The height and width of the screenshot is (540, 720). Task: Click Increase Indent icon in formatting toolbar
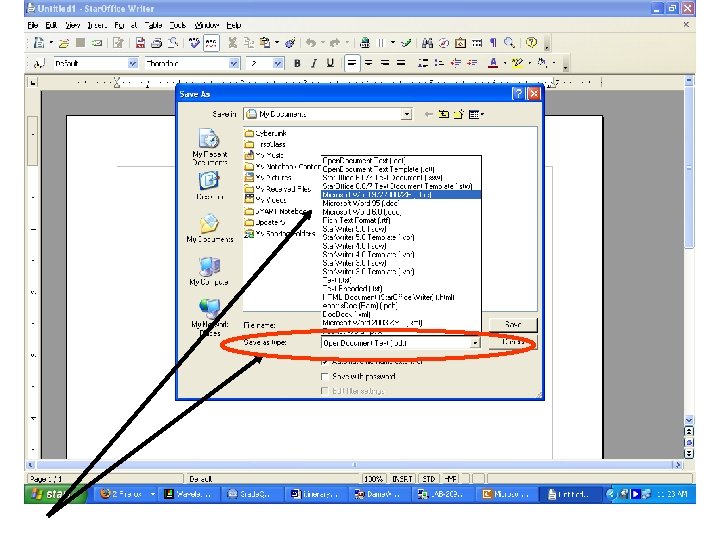point(472,63)
